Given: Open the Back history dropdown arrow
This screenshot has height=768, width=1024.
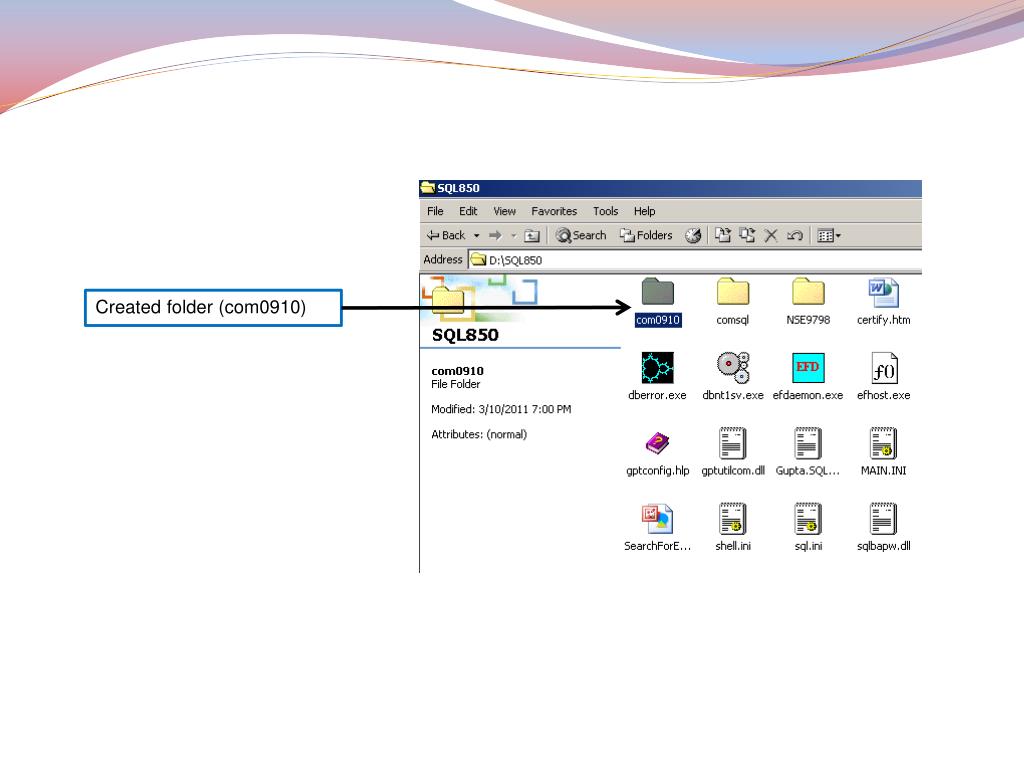Looking at the screenshot, I should pos(477,236).
